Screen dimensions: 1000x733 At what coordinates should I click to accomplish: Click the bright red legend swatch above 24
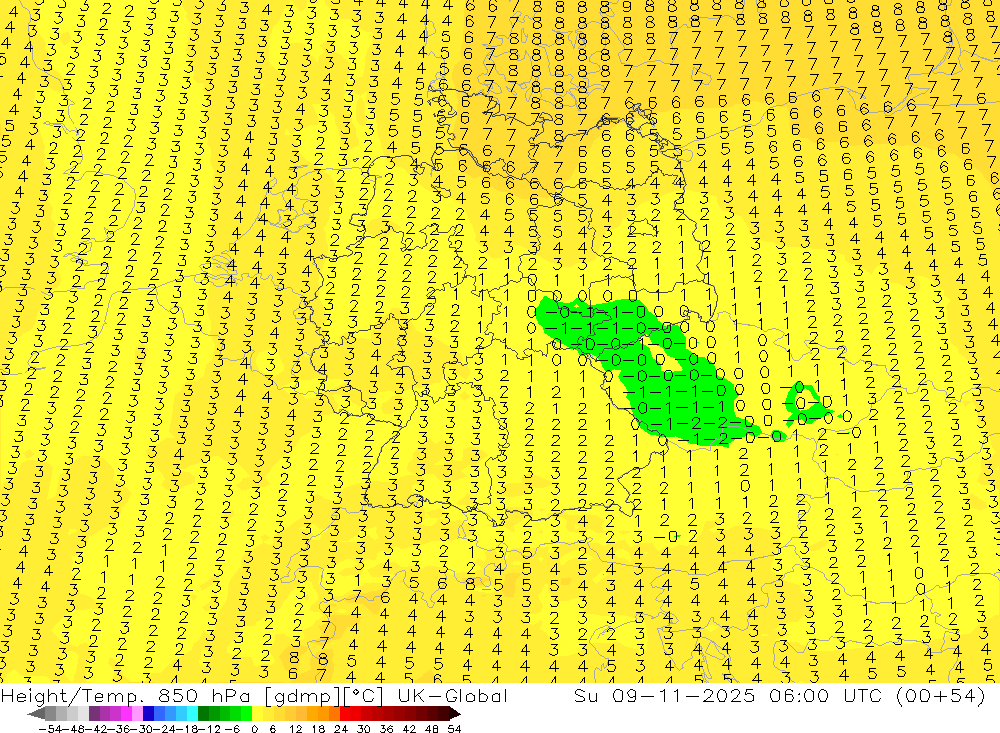point(345,714)
